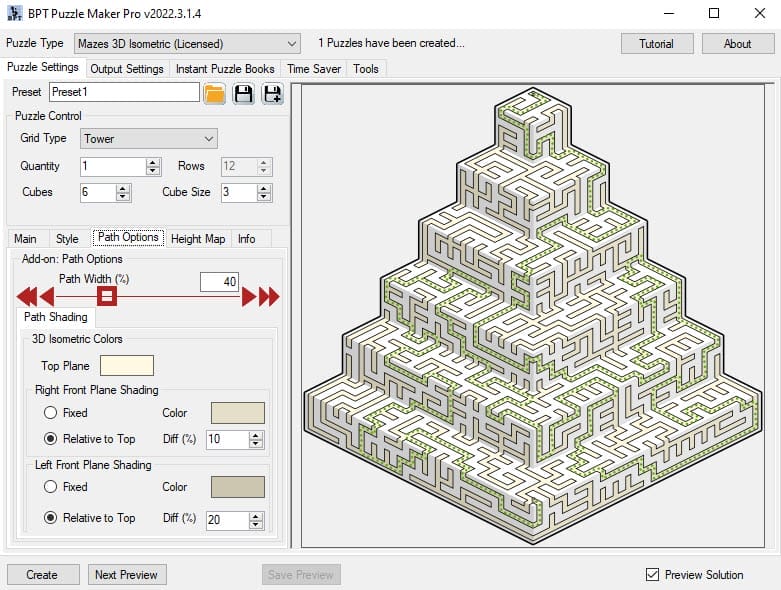
Task: Save the current preset icon
Action: [243, 93]
